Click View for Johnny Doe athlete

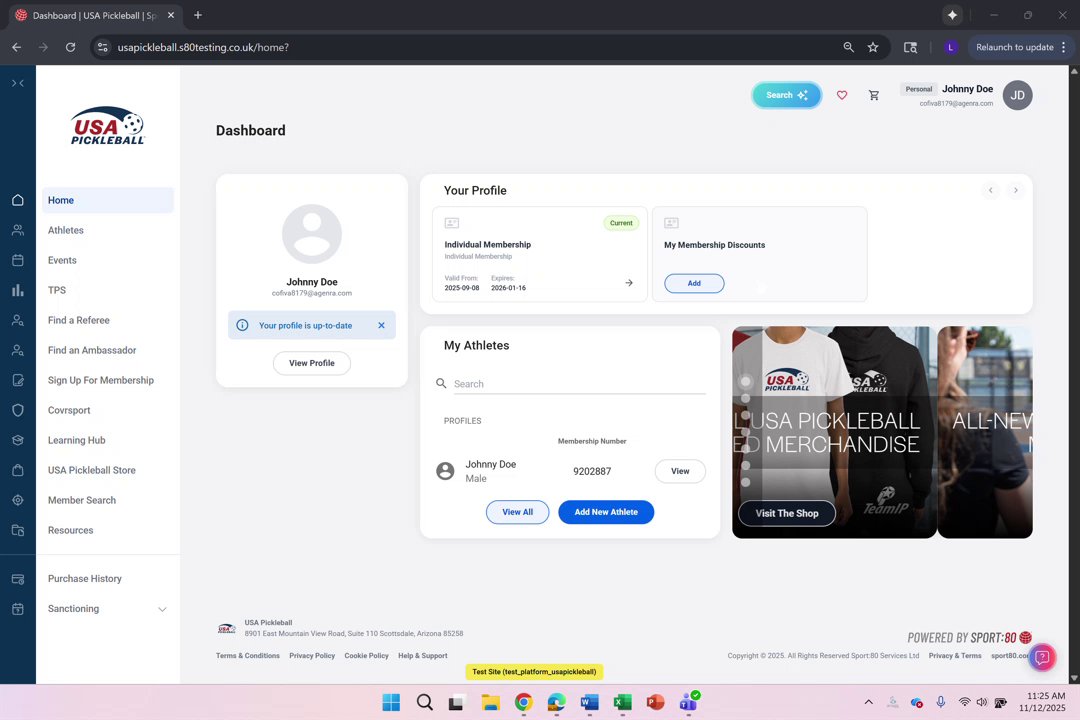point(680,471)
